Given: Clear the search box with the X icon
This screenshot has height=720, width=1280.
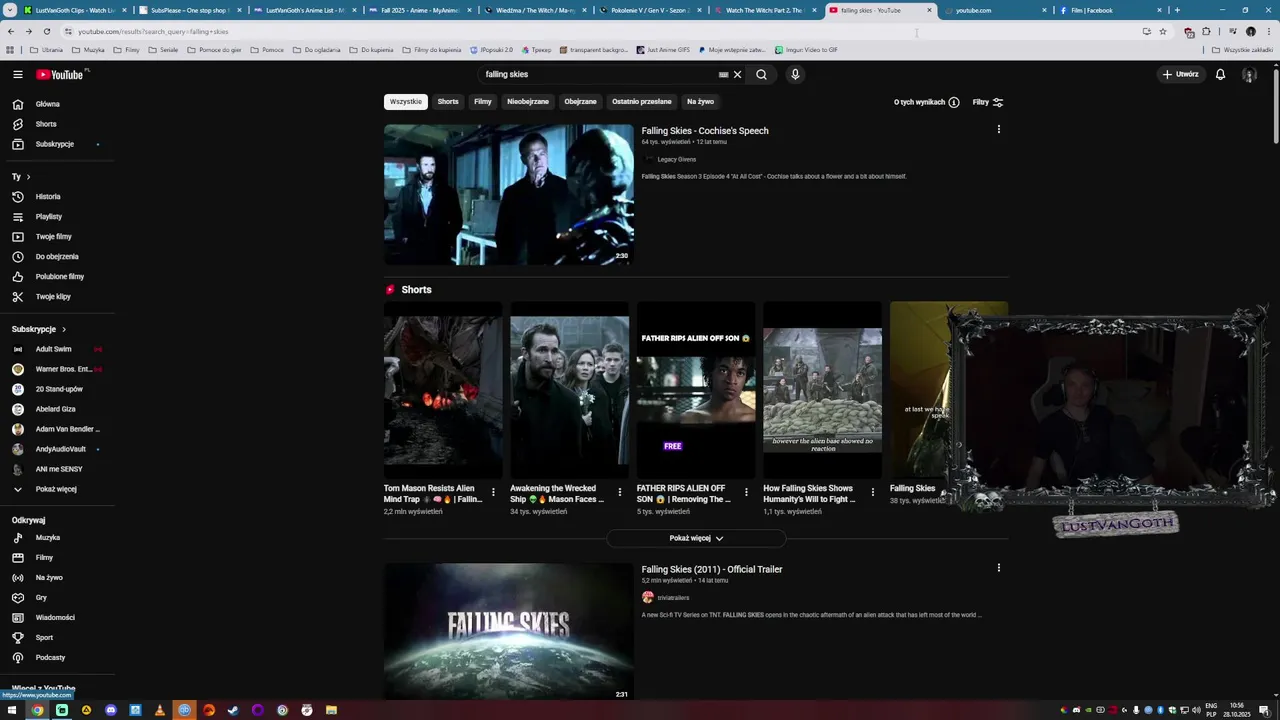Looking at the screenshot, I should 738,74.
